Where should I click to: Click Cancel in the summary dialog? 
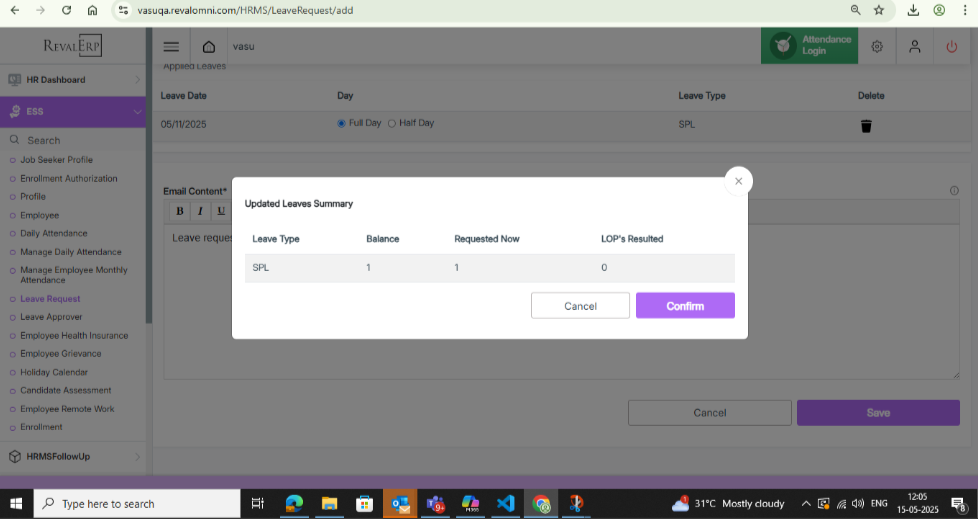pyautogui.click(x=580, y=306)
